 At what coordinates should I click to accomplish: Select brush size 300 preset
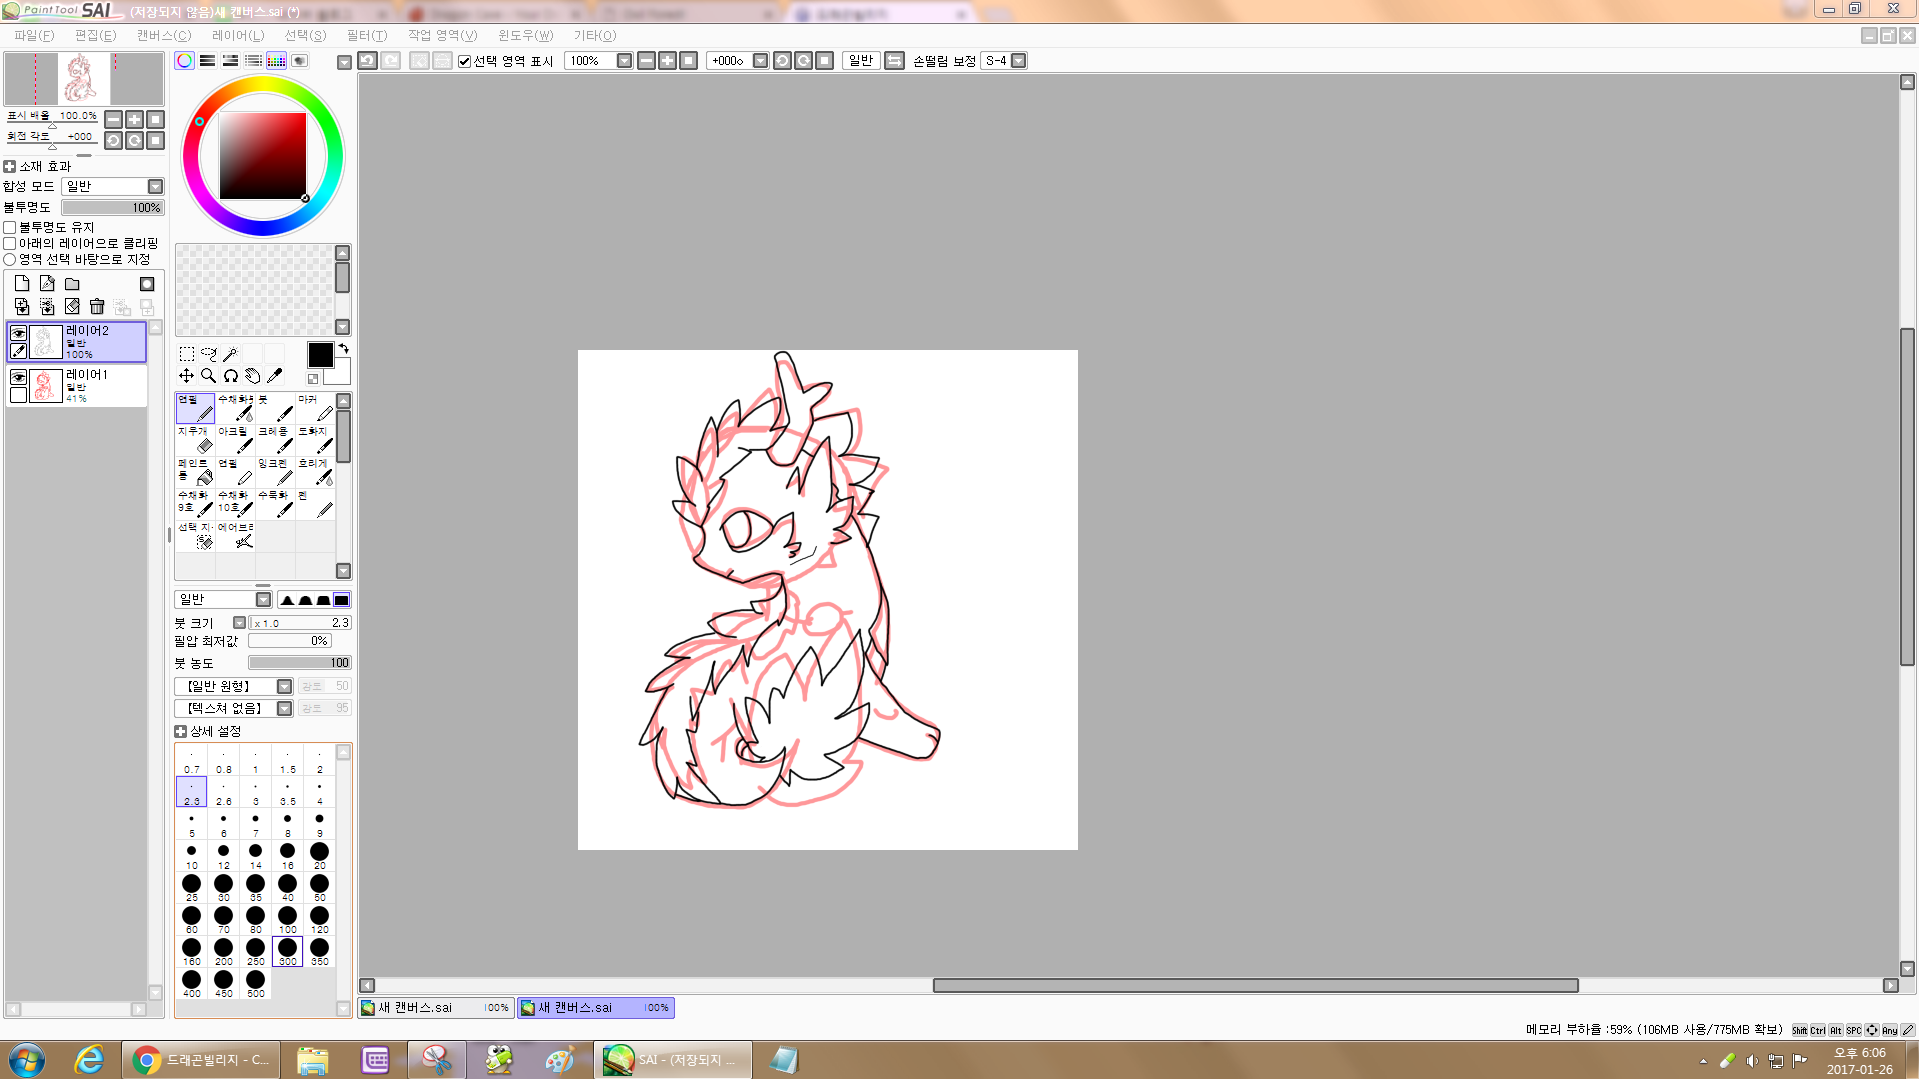tap(288, 952)
